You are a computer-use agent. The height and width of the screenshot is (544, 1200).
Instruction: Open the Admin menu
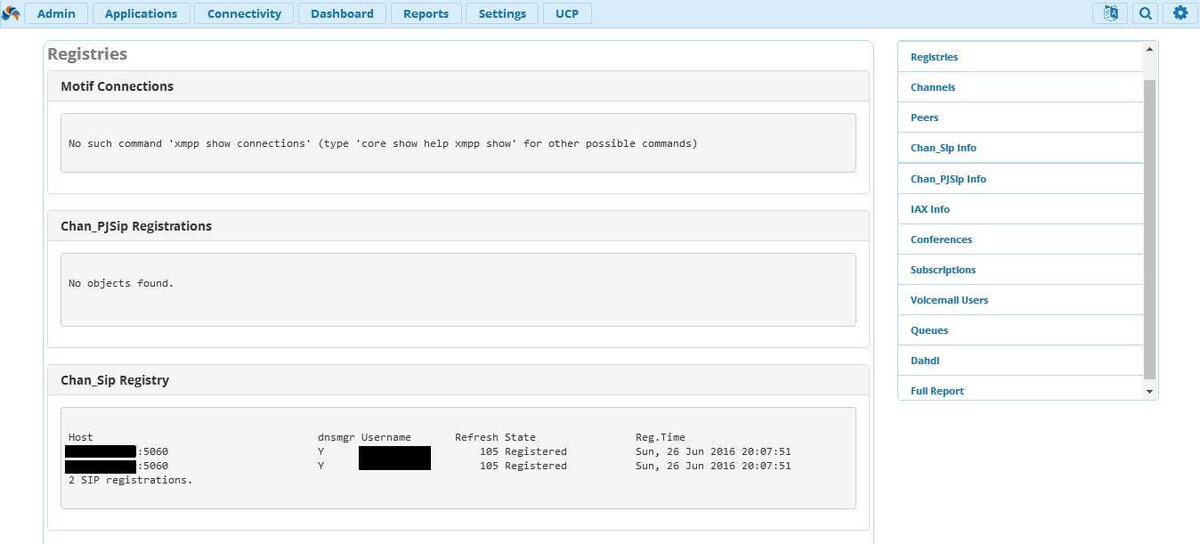click(56, 14)
